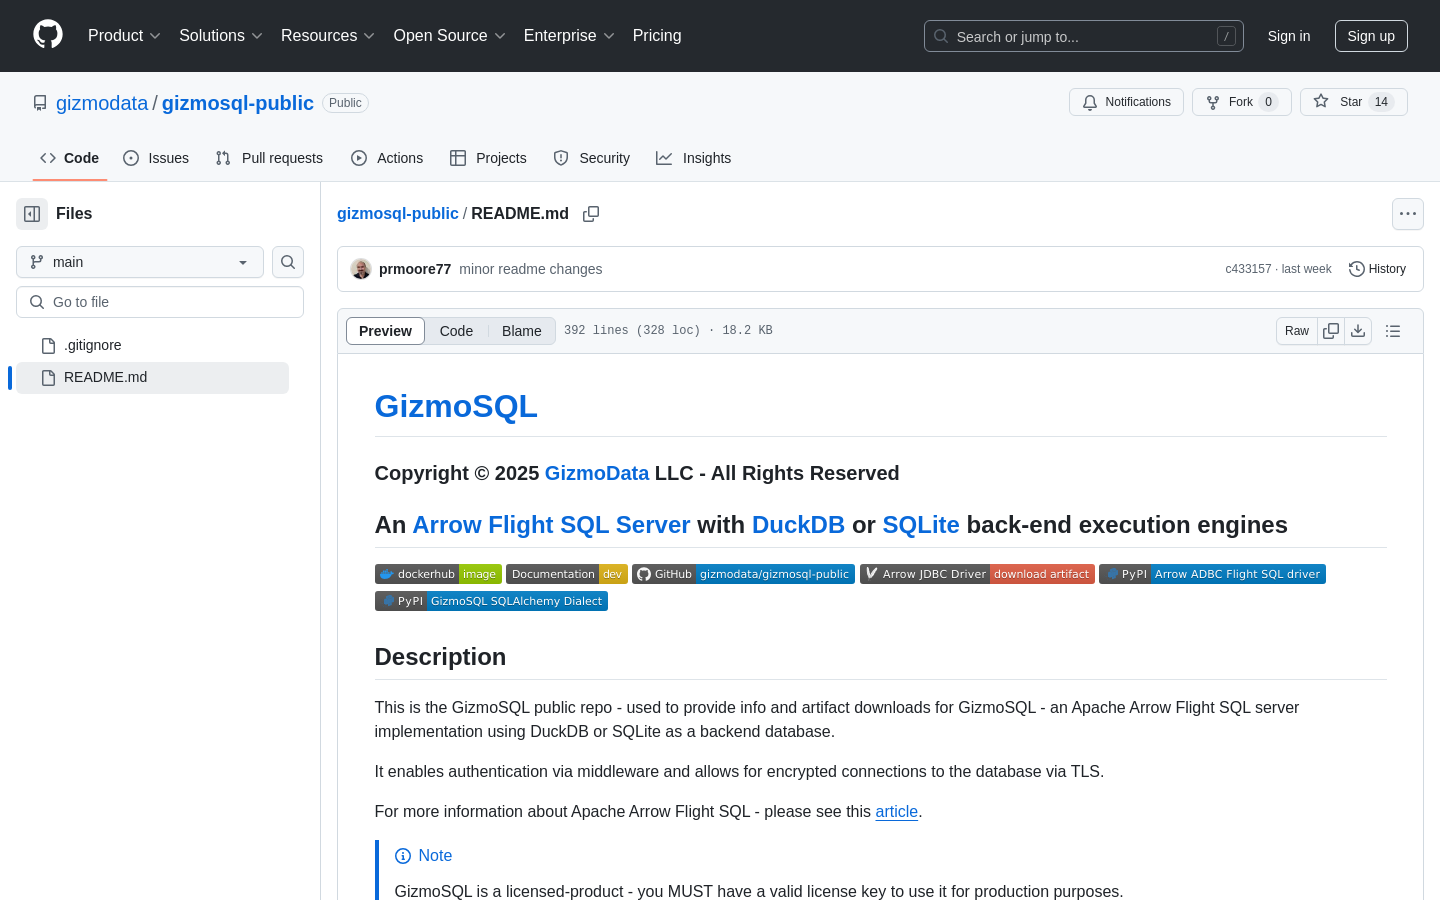Screen dimensions: 1440x900
Task: Open prmoore77 author link
Action: [x=415, y=269]
